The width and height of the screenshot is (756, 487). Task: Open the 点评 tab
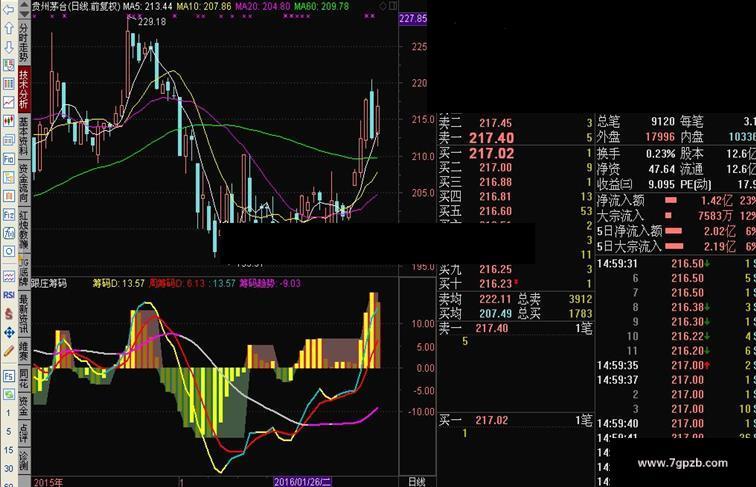[x=24, y=433]
